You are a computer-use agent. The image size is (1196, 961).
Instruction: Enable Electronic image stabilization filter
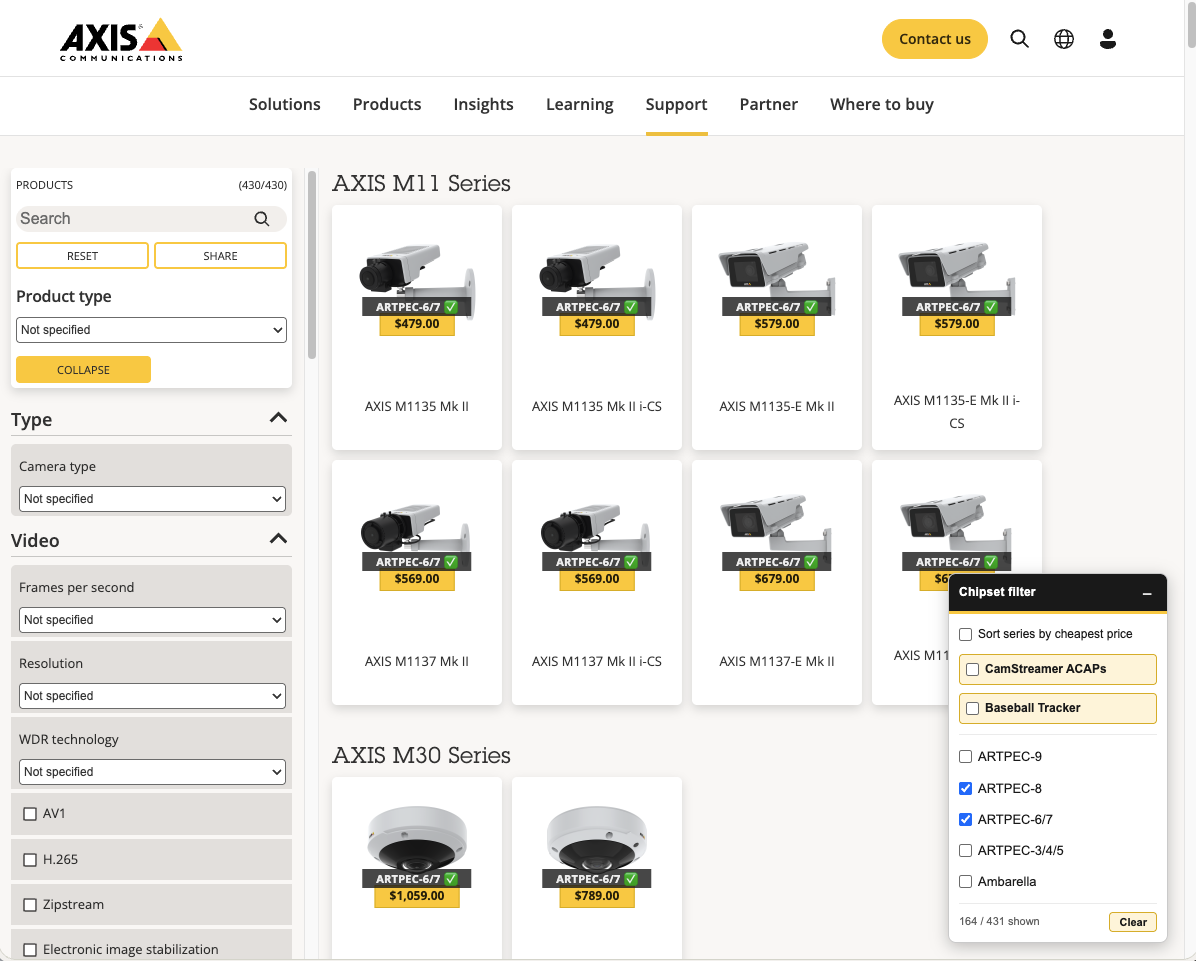[x=30, y=950]
